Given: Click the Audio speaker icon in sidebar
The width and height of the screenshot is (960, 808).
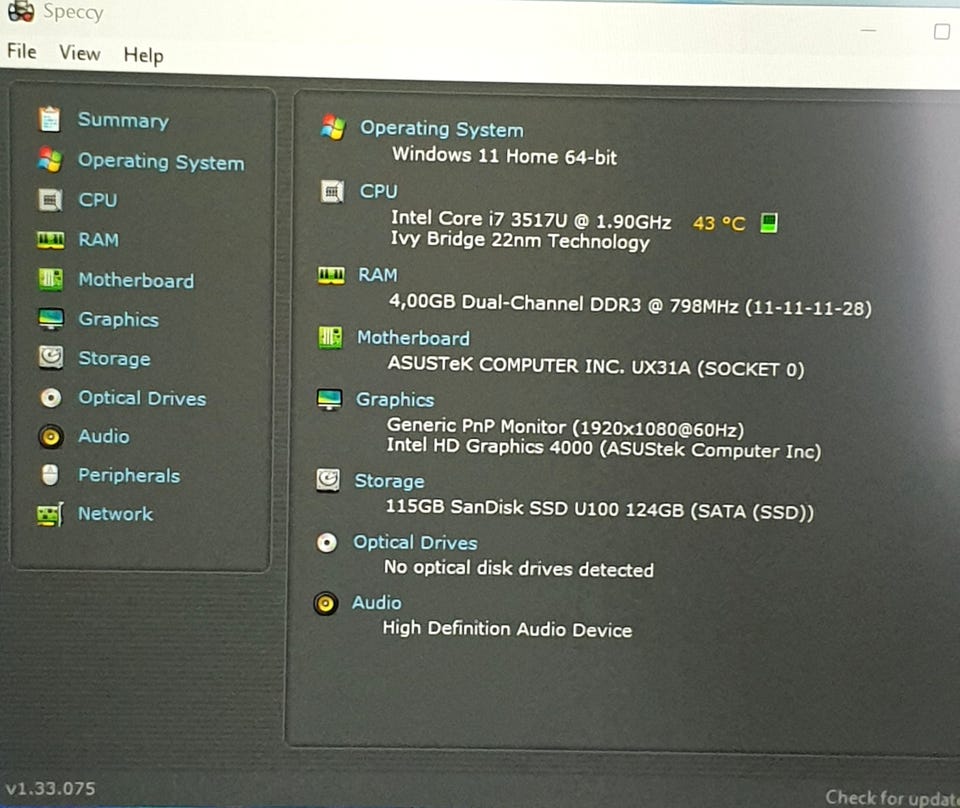Looking at the screenshot, I should click(51, 436).
